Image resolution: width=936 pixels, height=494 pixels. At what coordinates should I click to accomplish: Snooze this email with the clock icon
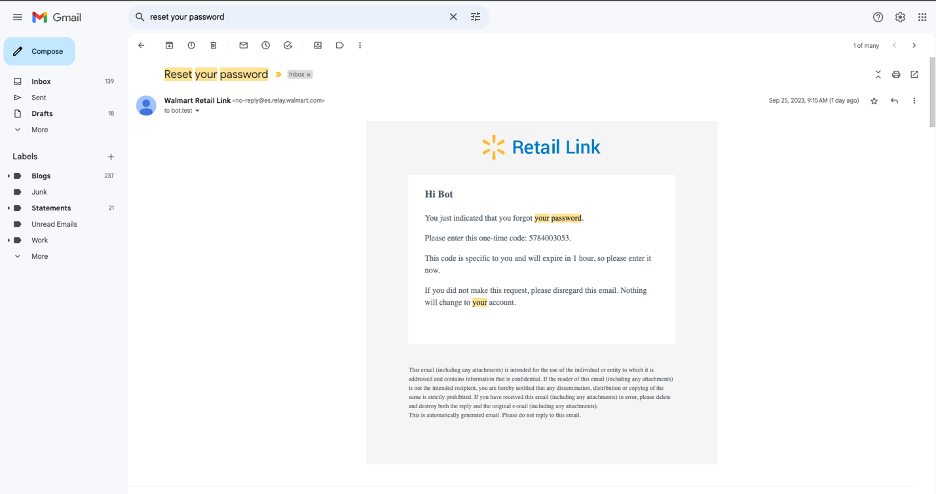(x=265, y=45)
